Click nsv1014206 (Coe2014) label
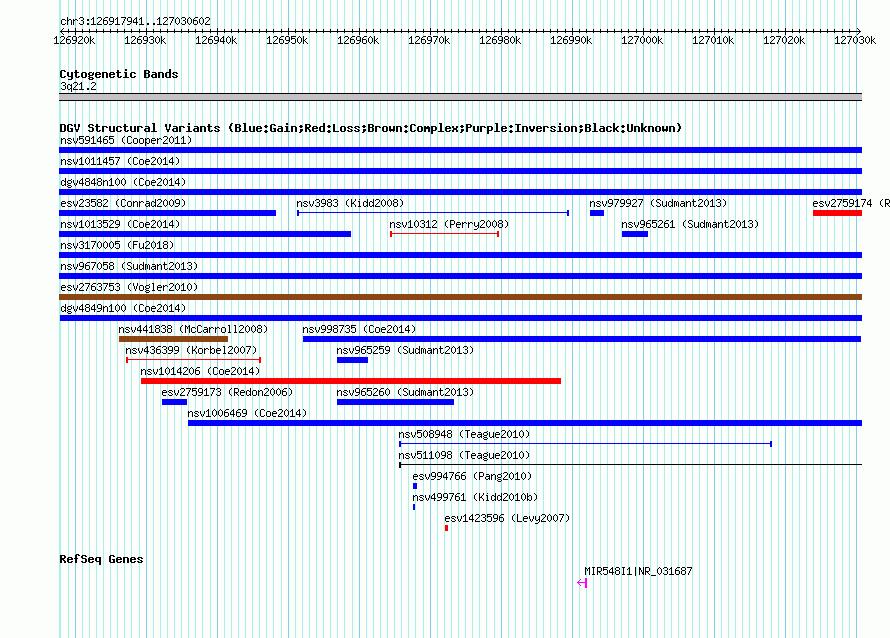The width and height of the screenshot is (890, 638). 200,371
